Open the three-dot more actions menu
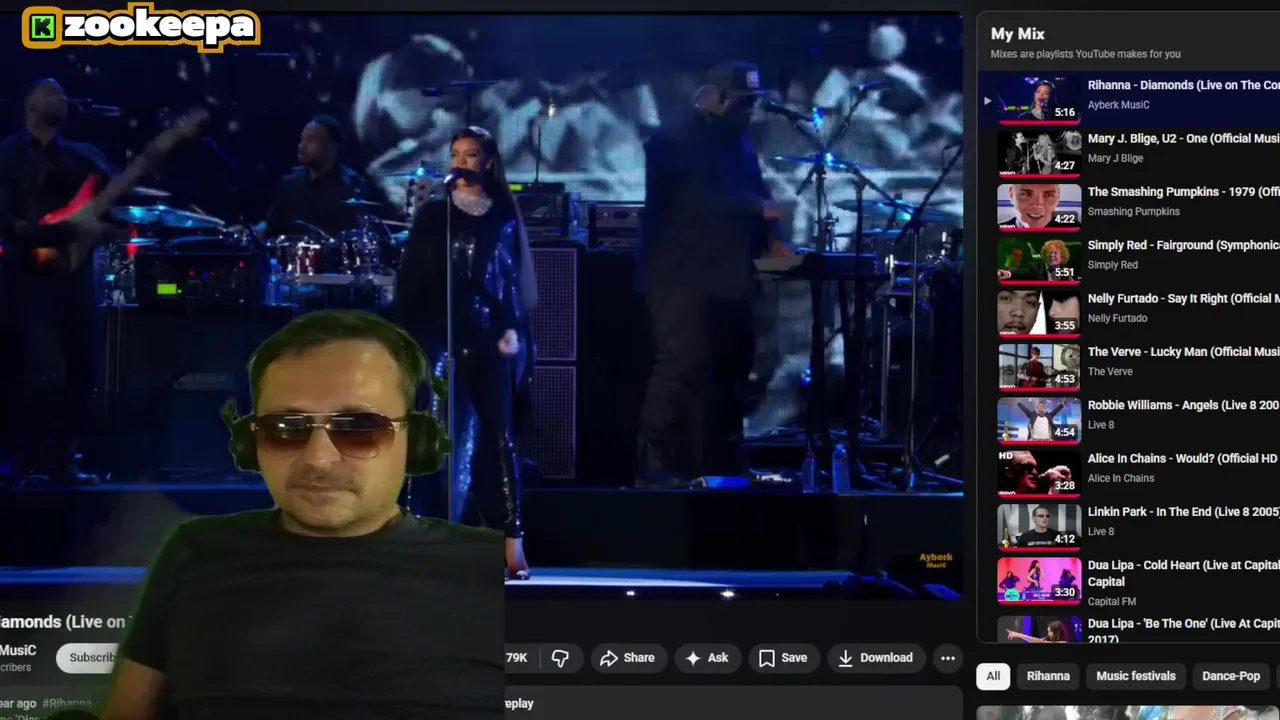 tap(947, 658)
